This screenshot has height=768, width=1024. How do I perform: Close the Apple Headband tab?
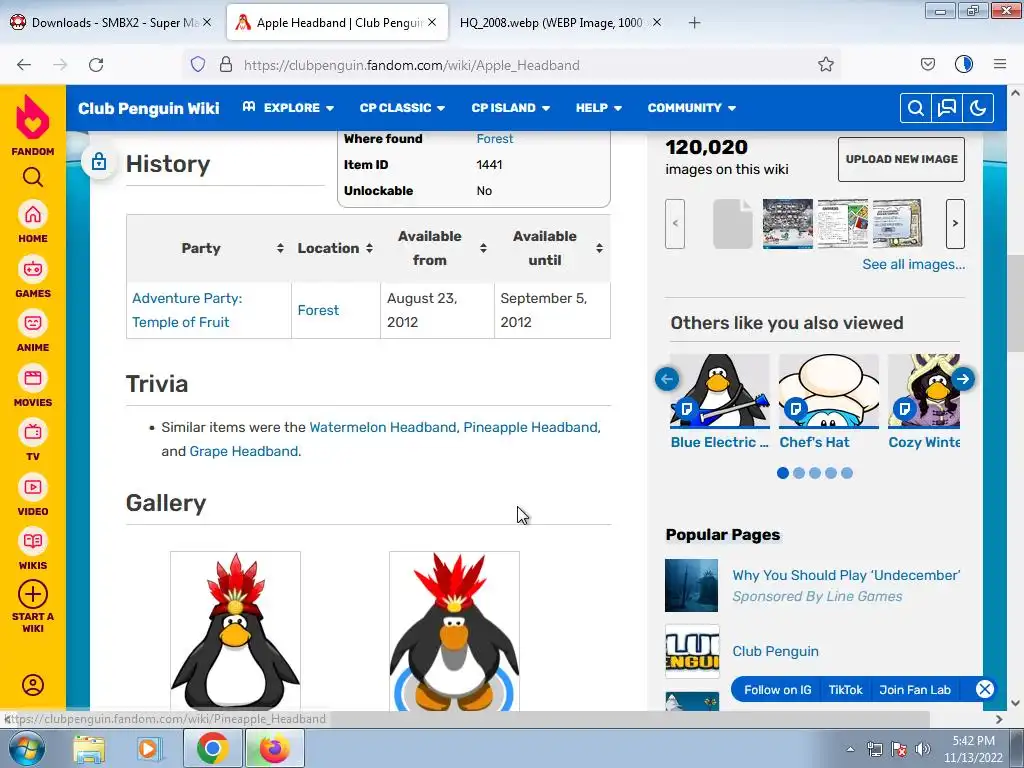432,22
